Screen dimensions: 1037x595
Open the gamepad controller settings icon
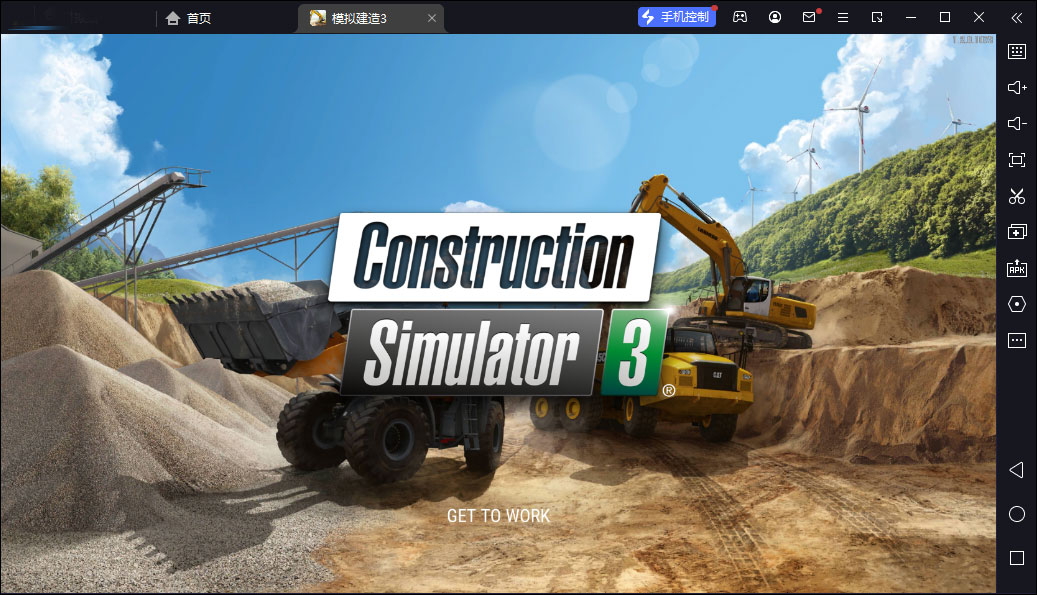(740, 17)
